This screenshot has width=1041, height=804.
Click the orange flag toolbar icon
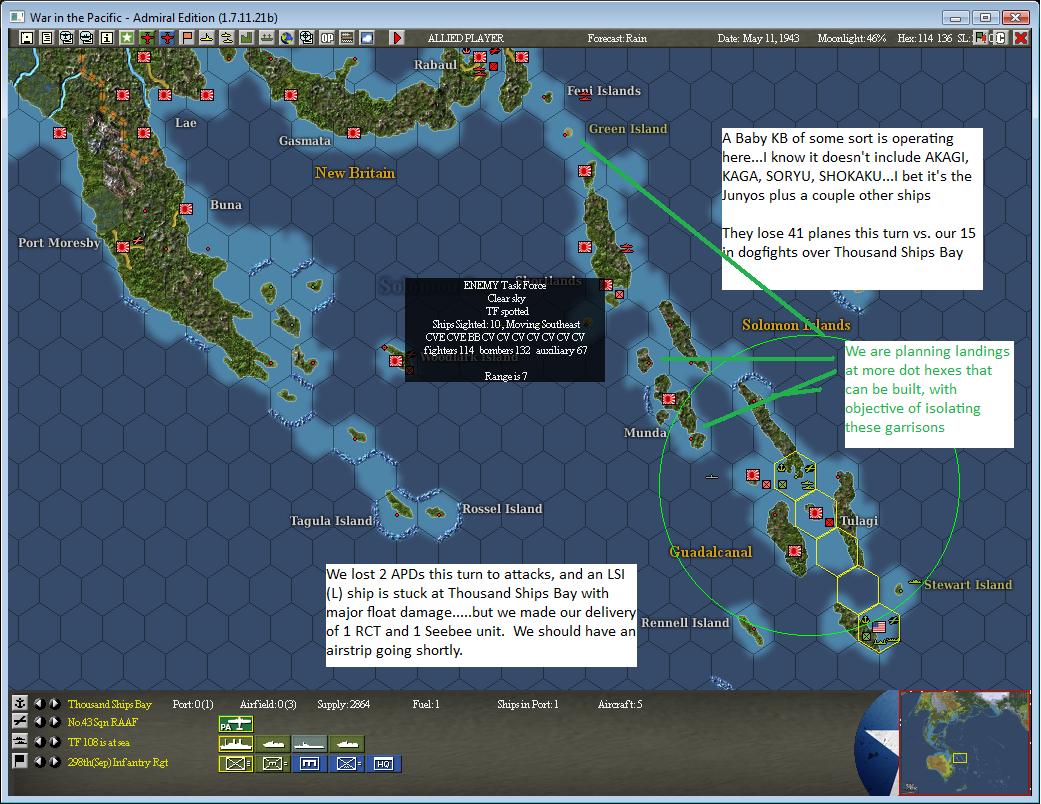[x=187, y=38]
